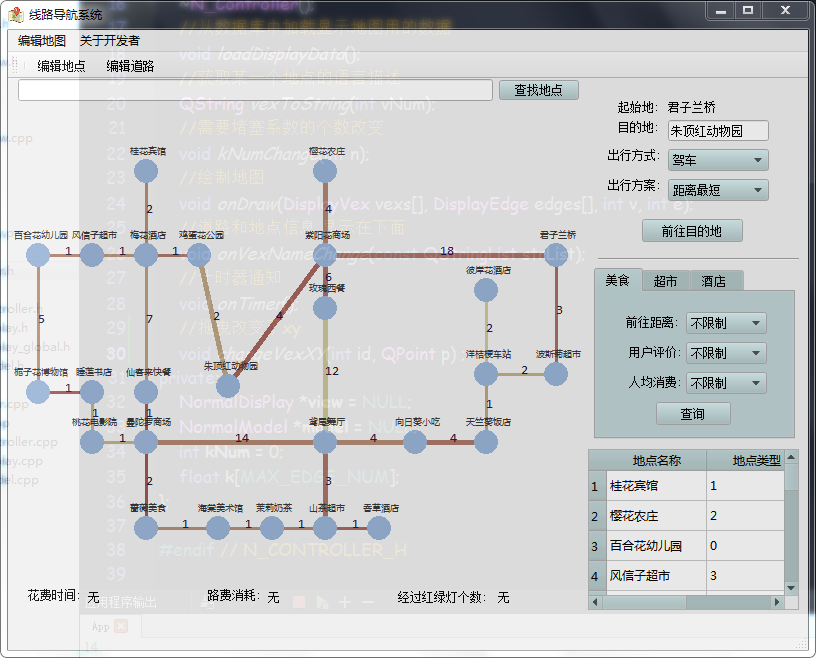Open the 编辑地图 menu
Screen dimensions: 816x658
[x=42, y=41]
